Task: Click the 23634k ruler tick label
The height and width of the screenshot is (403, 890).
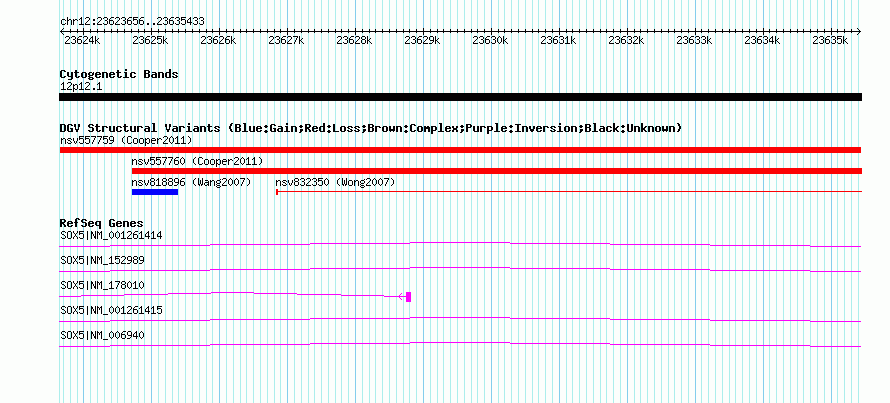Action: (x=763, y=40)
